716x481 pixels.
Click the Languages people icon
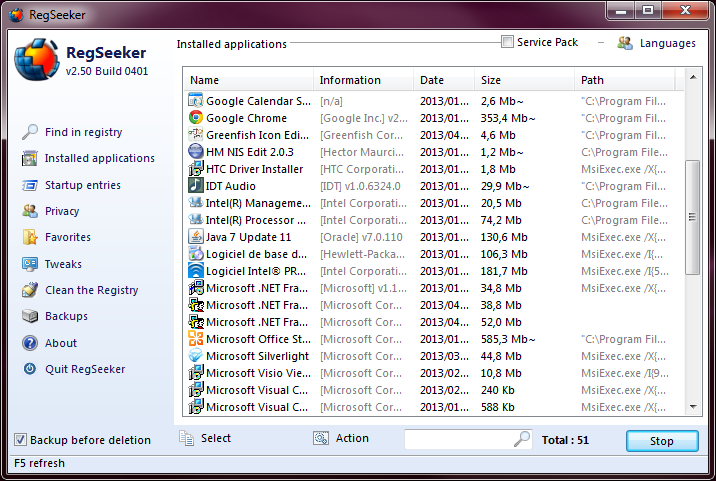click(x=625, y=43)
